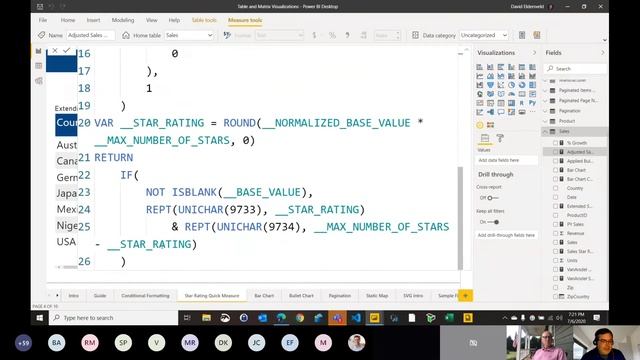Click the 'Add data fields here' well
Screen dimensions: 640x360
(507, 160)
